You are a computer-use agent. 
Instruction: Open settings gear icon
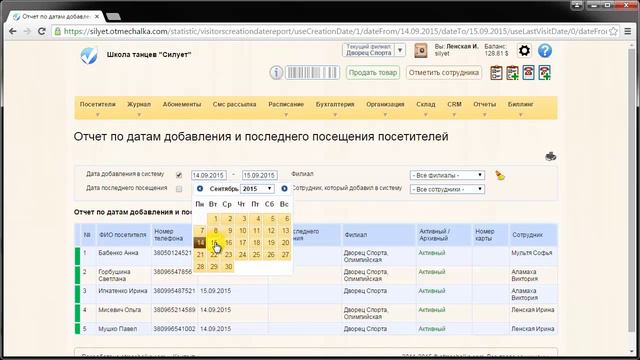[x=524, y=51]
